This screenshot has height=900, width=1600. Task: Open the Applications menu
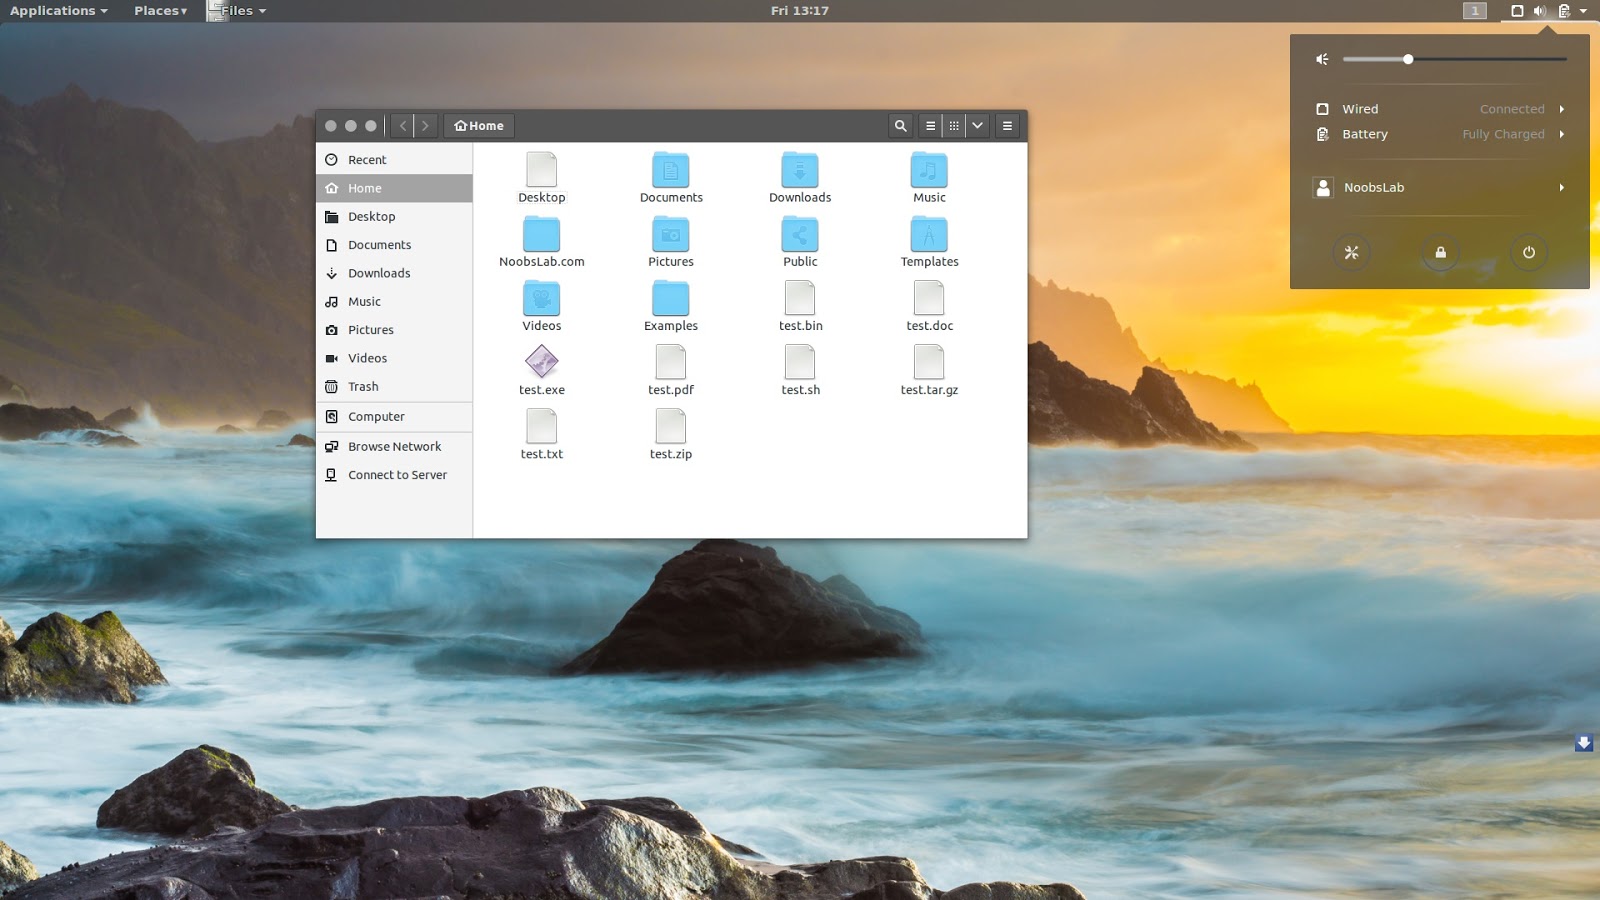pos(52,11)
